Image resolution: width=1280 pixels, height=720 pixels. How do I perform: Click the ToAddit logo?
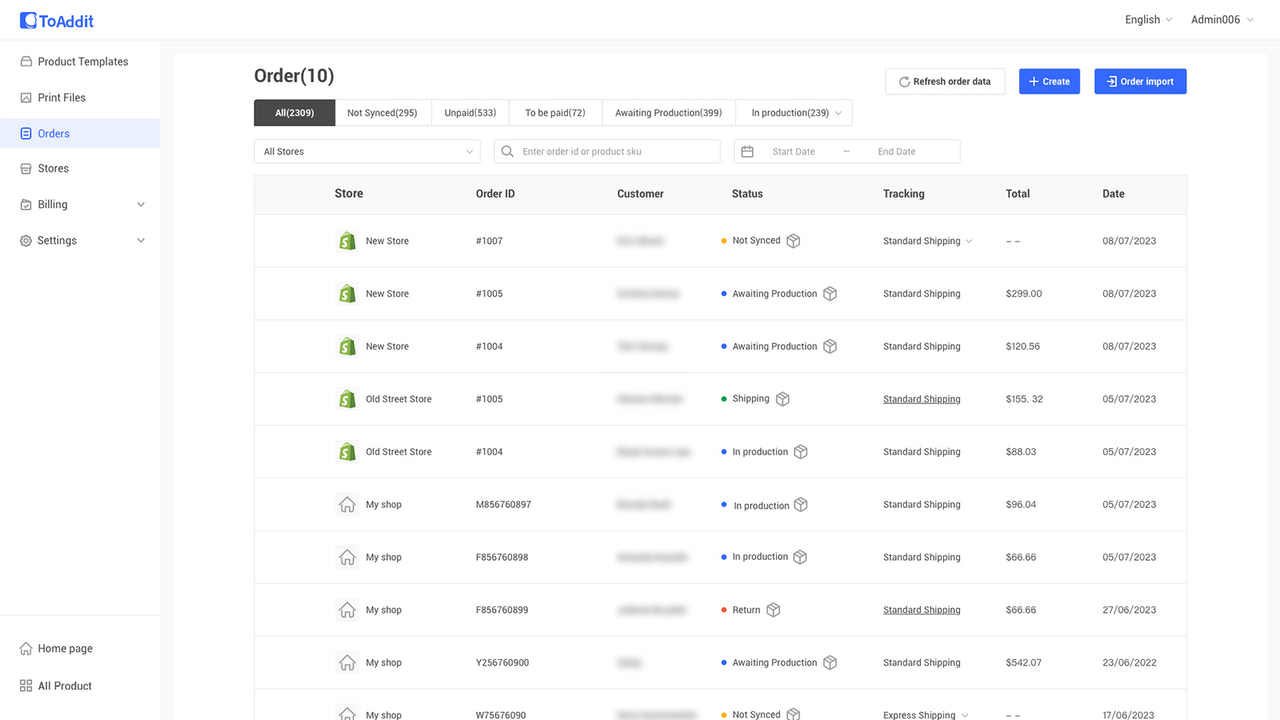coord(57,20)
